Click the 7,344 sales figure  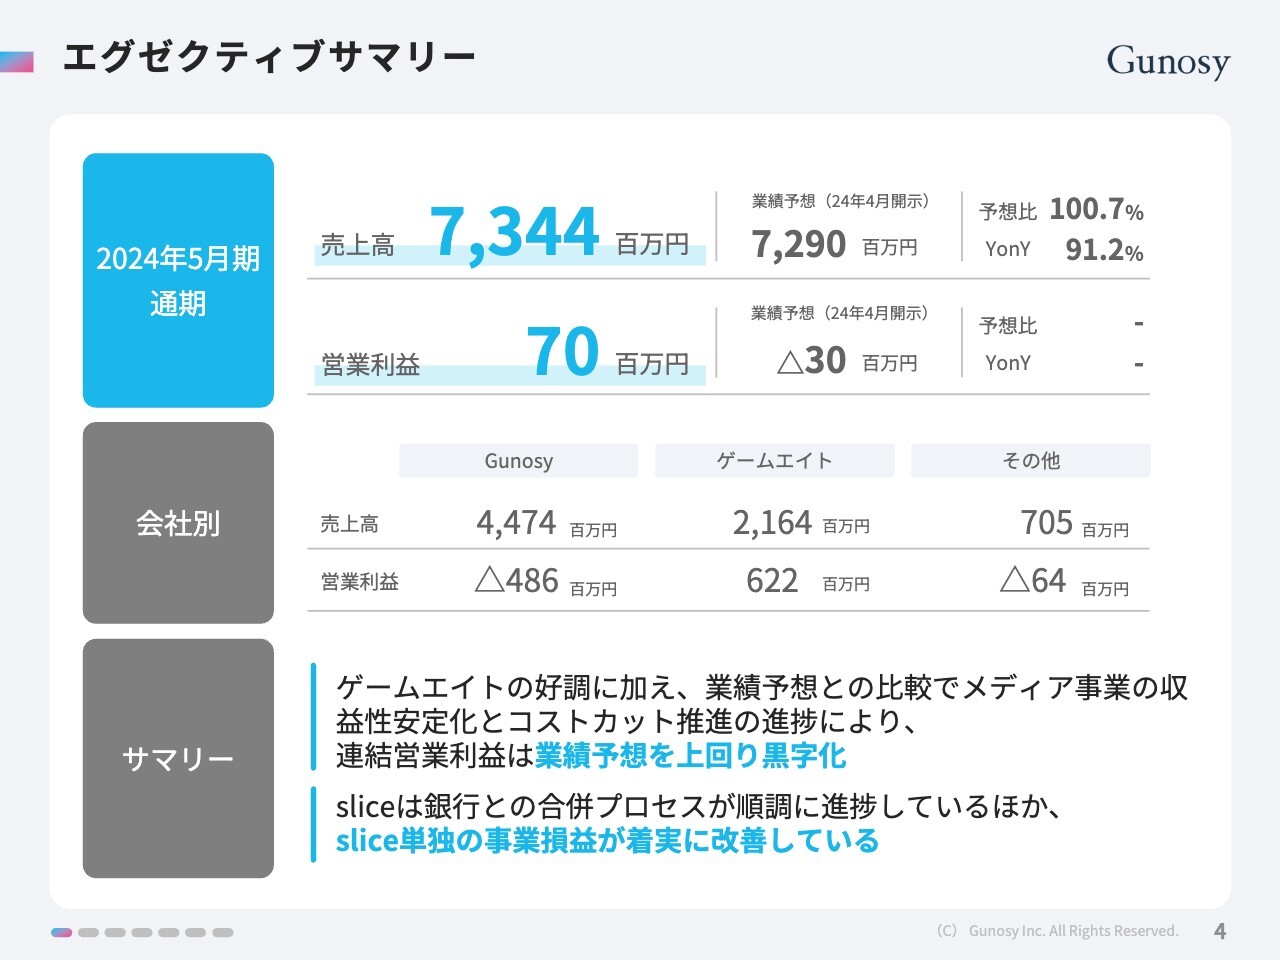[x=514, y=233]
